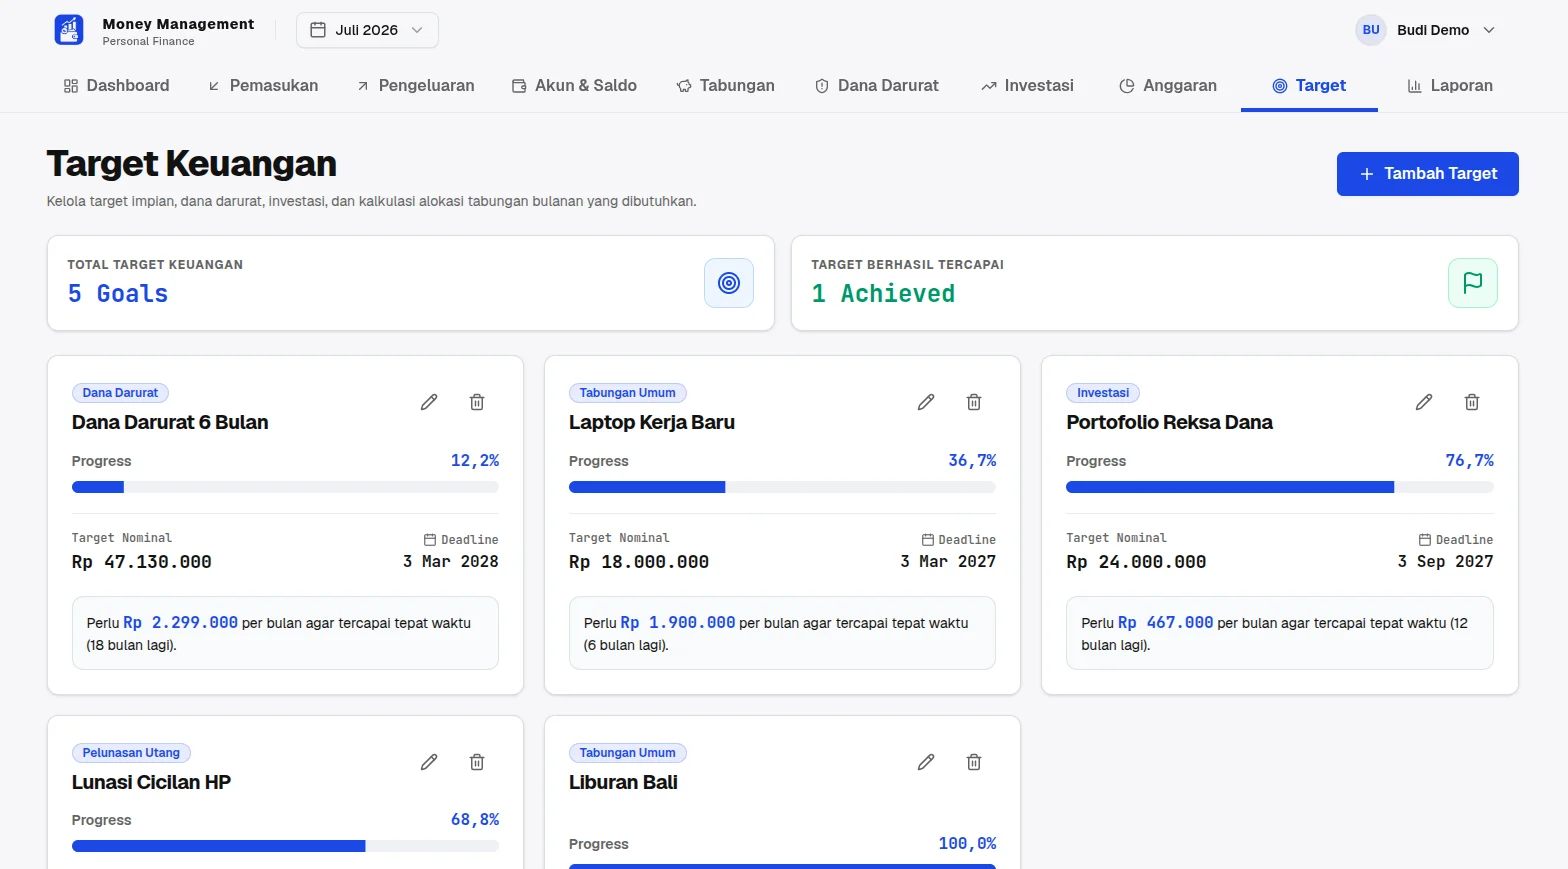
Task: Edit the Dana Darurat 6 Bulan target
Action: [x=429, y=402]
